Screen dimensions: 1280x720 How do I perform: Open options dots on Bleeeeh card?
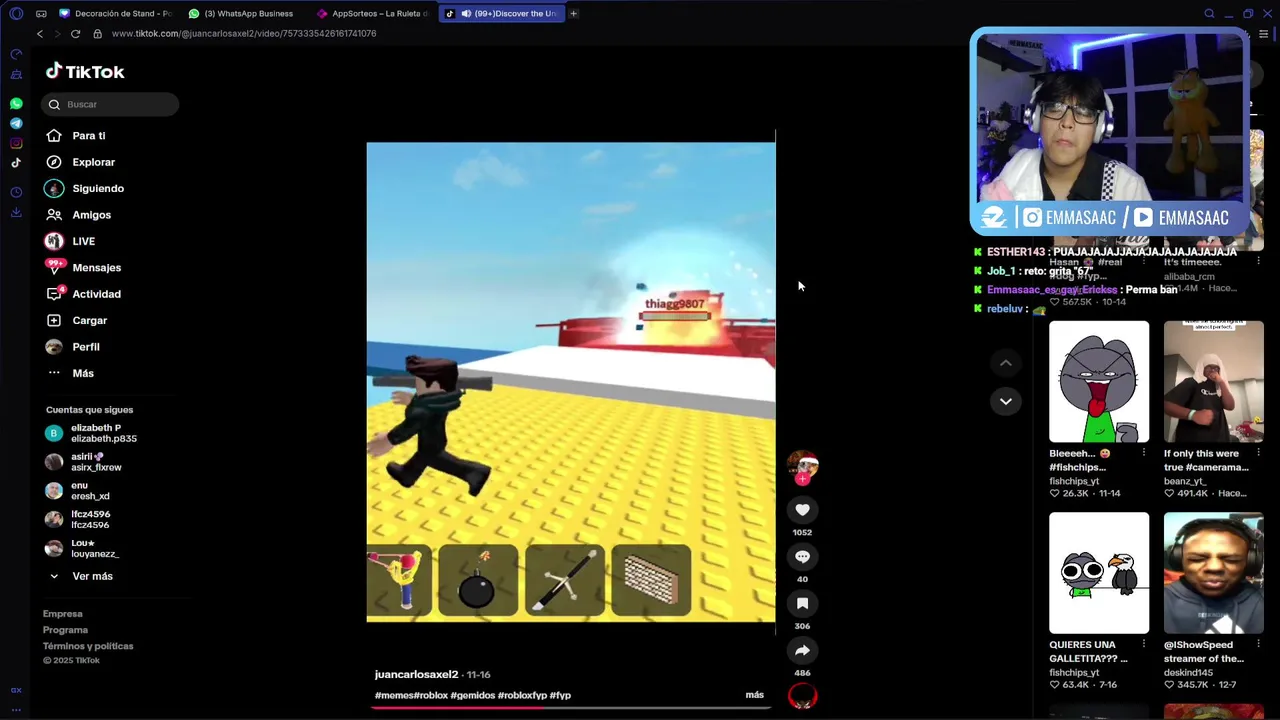click(x=1144, y=454)
